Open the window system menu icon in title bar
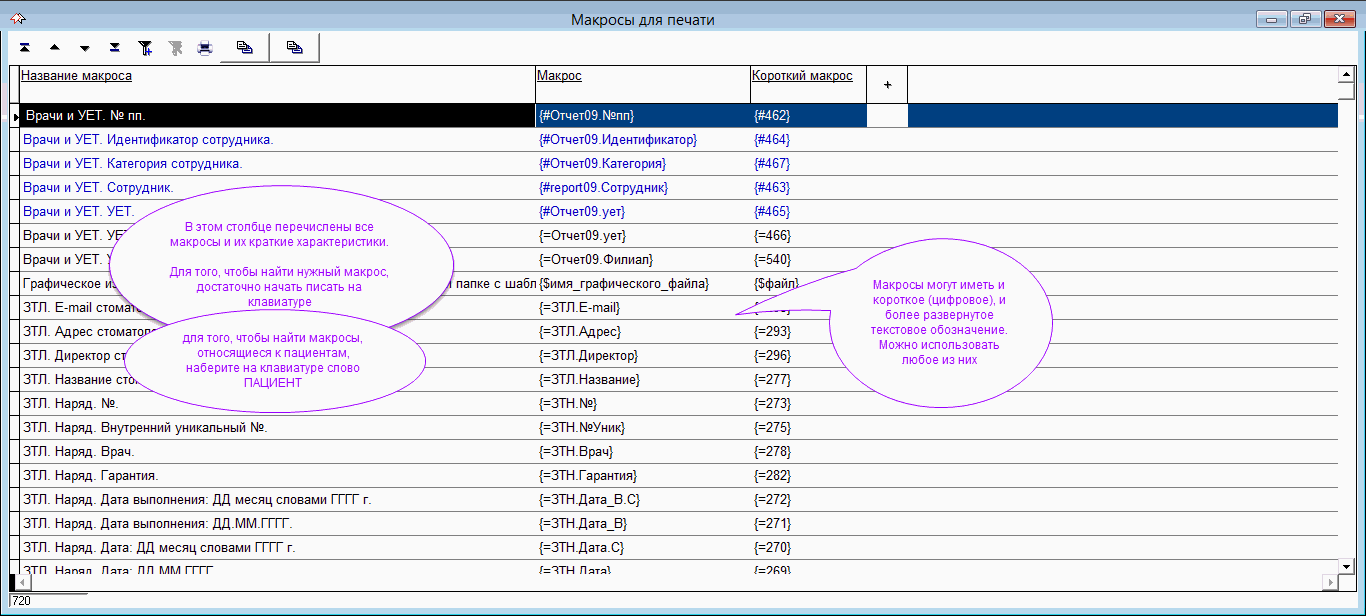The height and width of the screenshot is (616, 1366). tap(17, 19)
